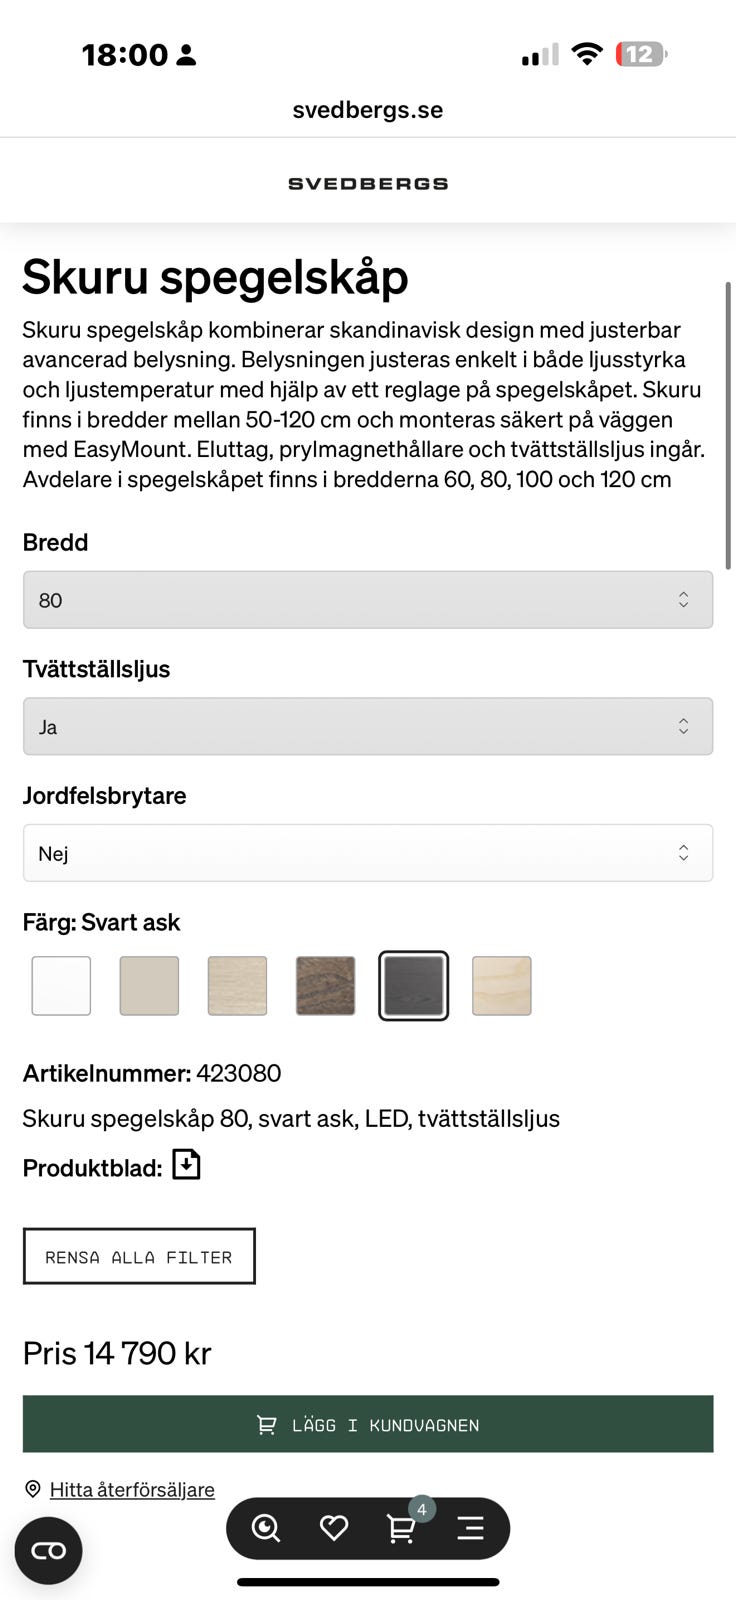Download the Produktblad document
This screenshot has width=736, height=1600.
coord(186,1164)
